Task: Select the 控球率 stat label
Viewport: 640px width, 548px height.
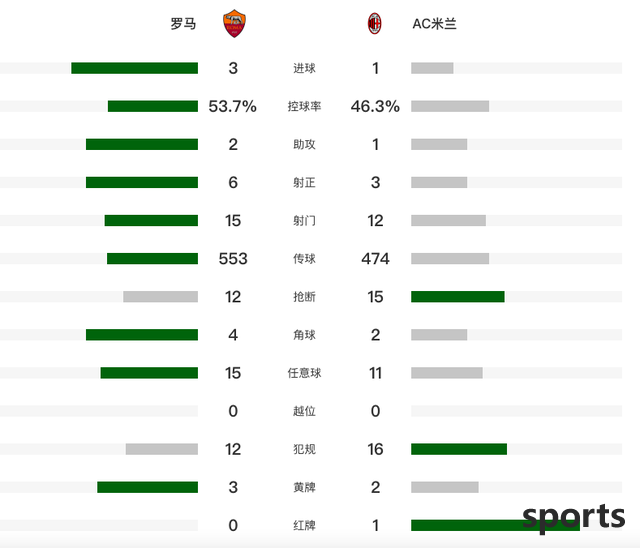Action: click(304, 106)
